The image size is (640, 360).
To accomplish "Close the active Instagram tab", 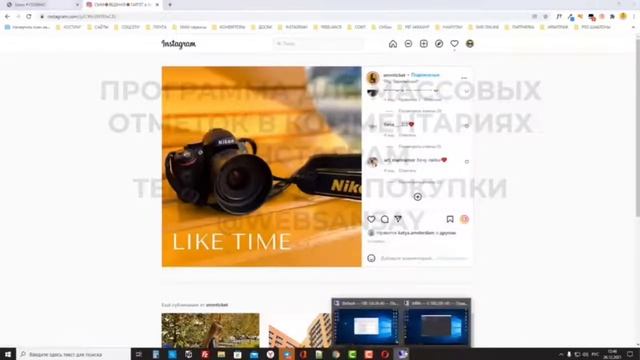I will point(157,4).
